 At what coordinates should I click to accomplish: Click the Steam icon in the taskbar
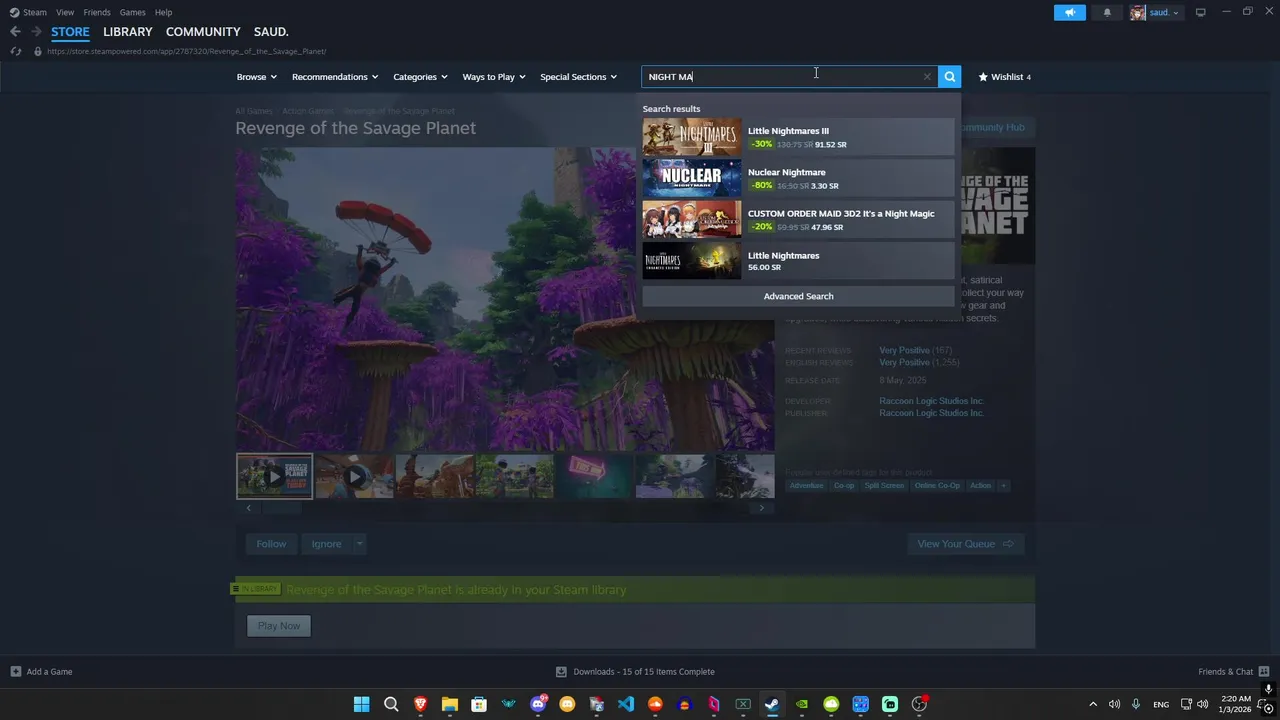tap(772, 704)
